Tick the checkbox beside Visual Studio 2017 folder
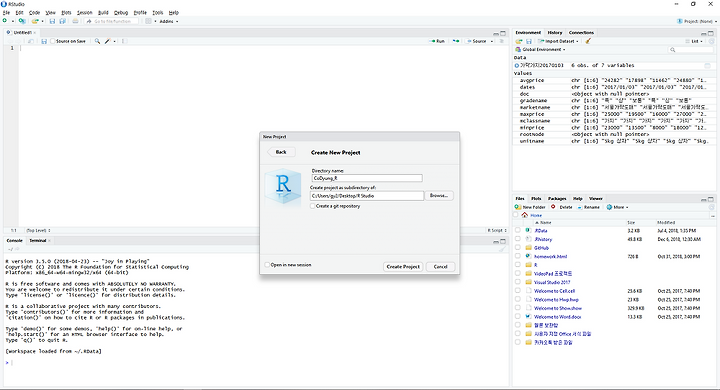This screenshot has width=720, height=390. point(518,283)
